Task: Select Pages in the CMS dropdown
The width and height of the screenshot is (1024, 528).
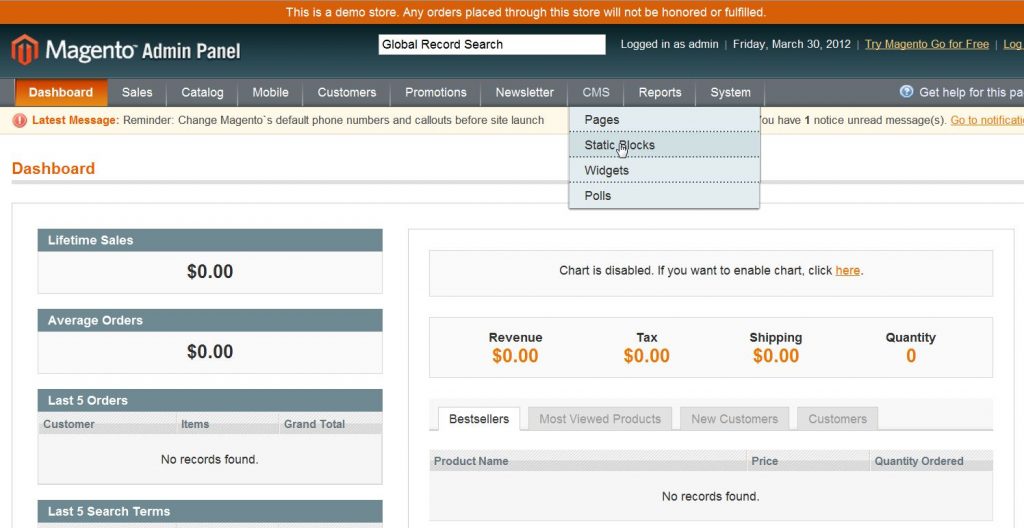Action: click(602, 120)
